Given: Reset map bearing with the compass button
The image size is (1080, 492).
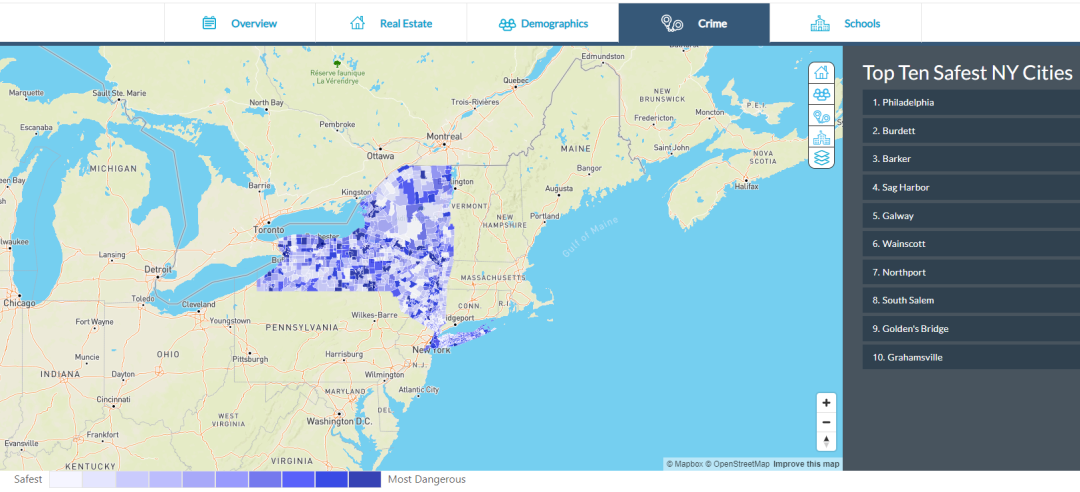Looking at the screenshot, I should tap(826, 442).
